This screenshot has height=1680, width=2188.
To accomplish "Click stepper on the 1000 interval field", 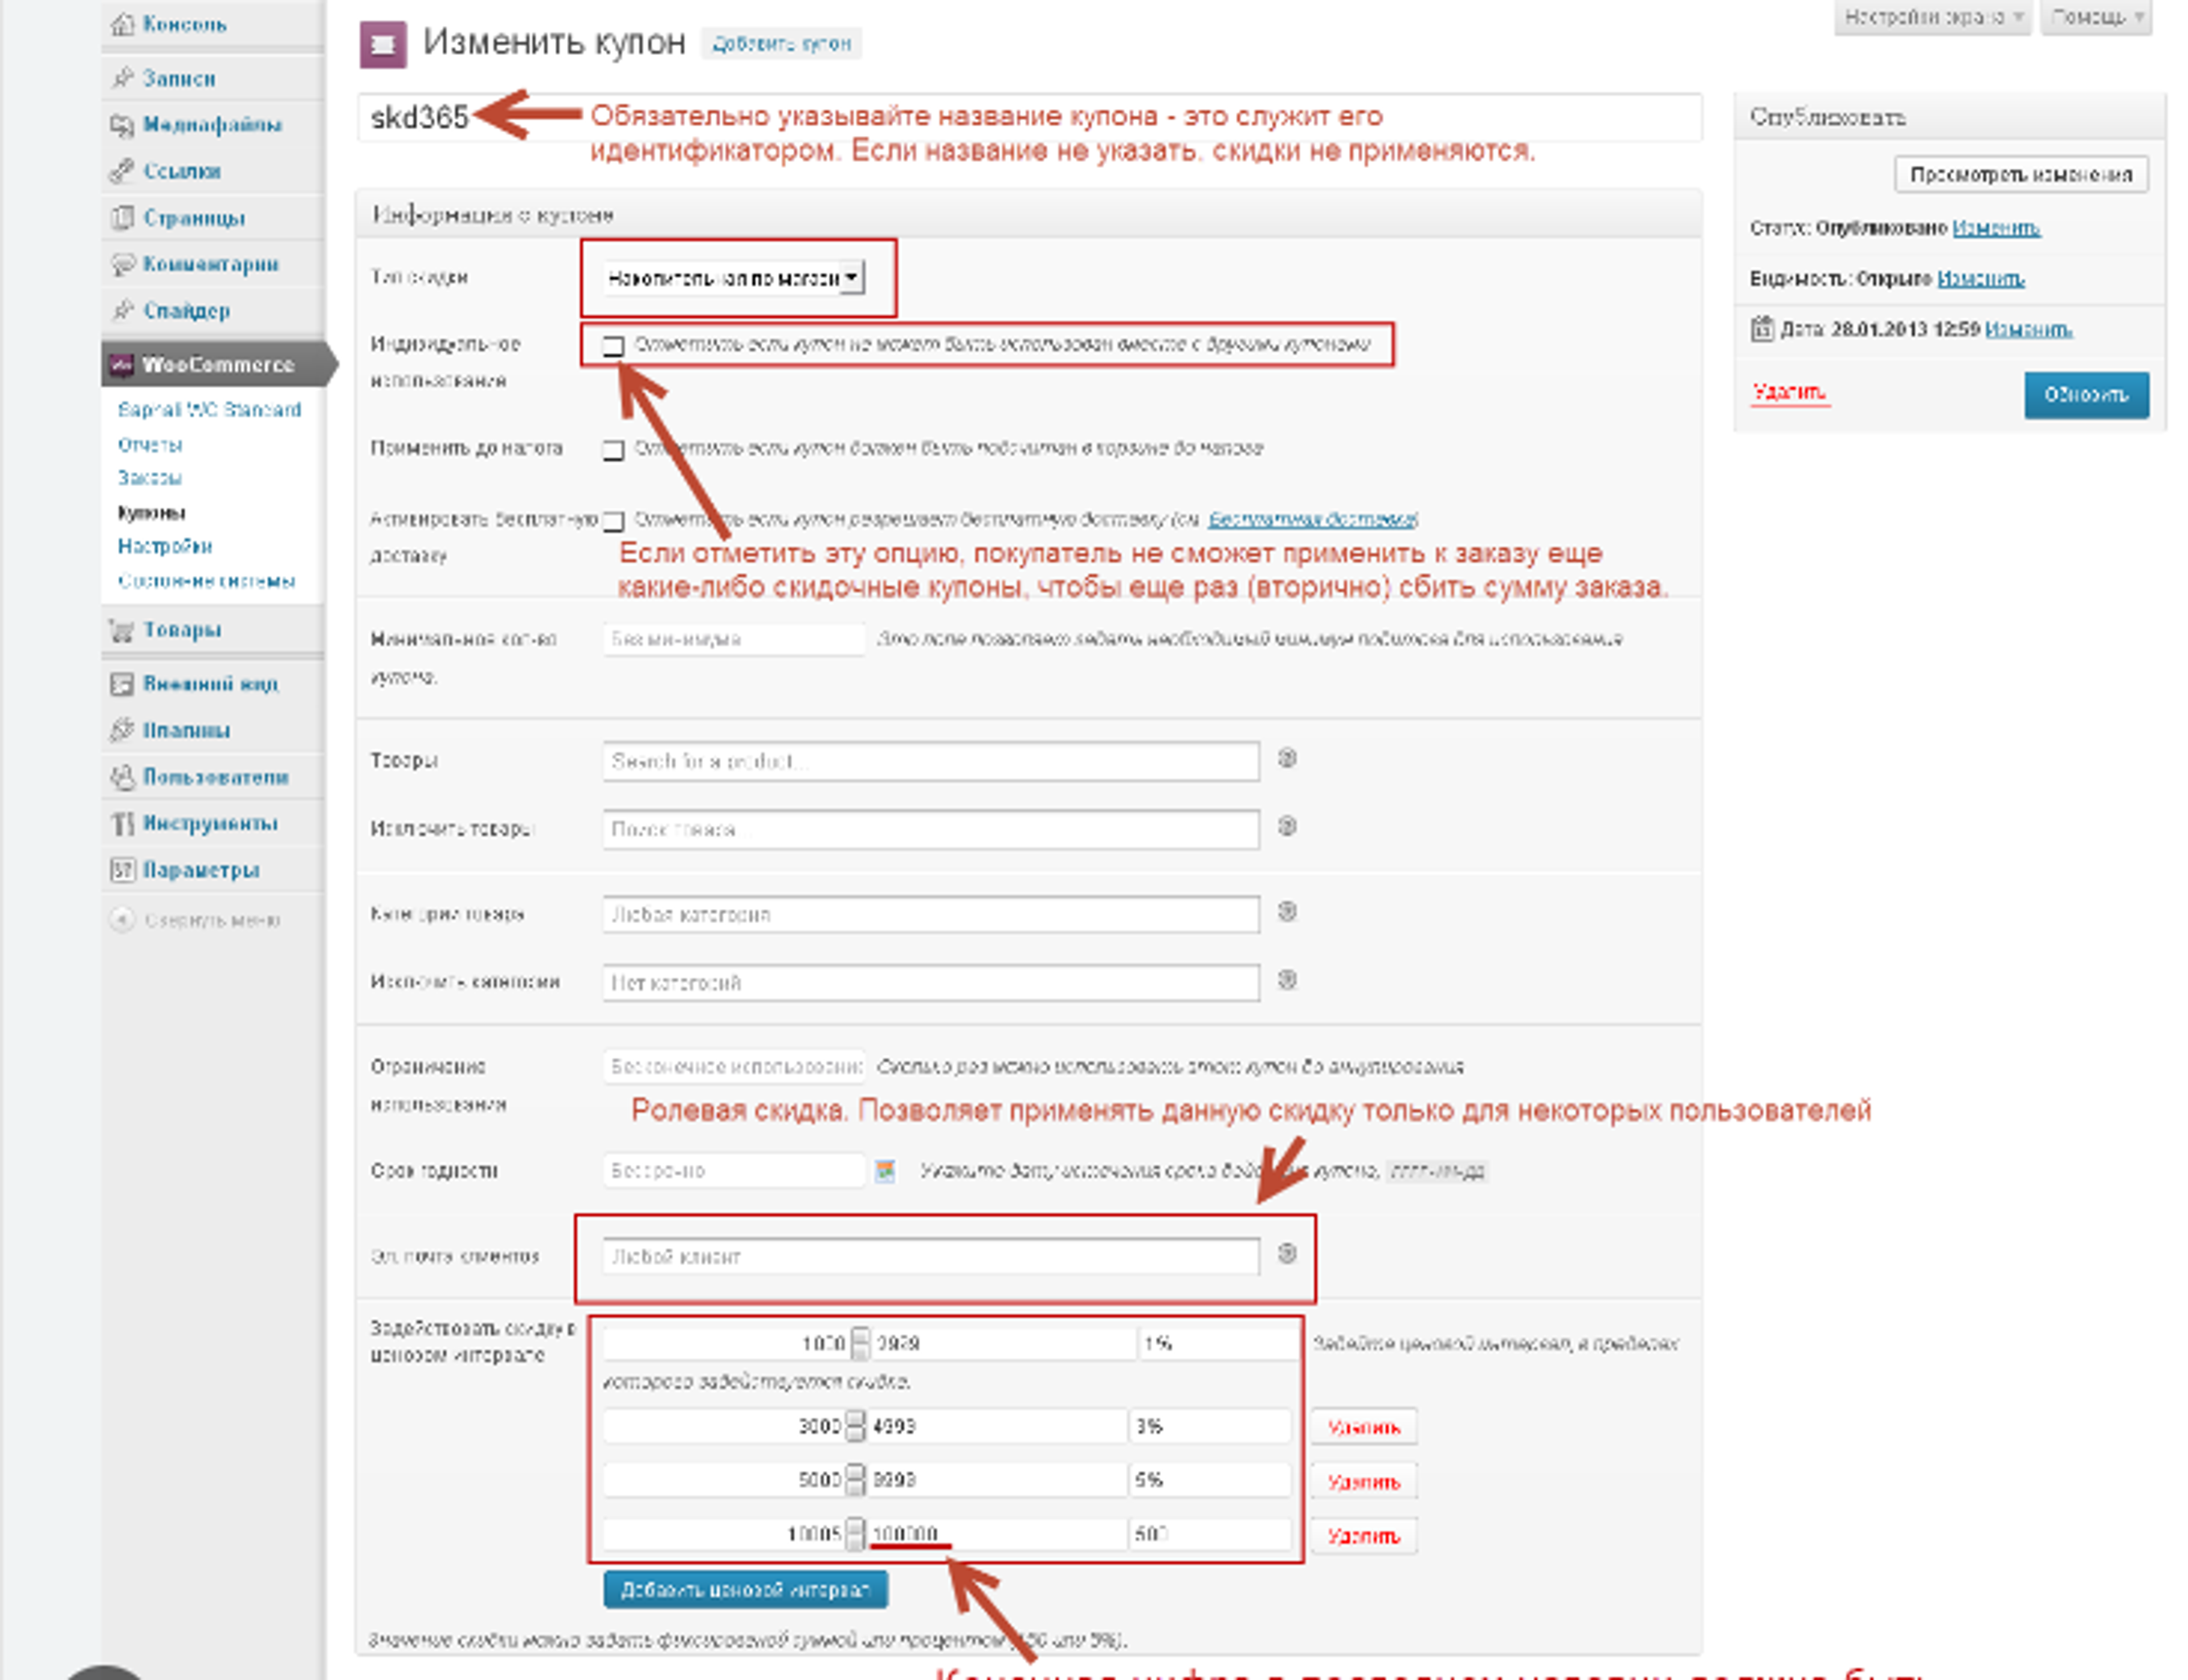I will click(x=860, y=1343).
